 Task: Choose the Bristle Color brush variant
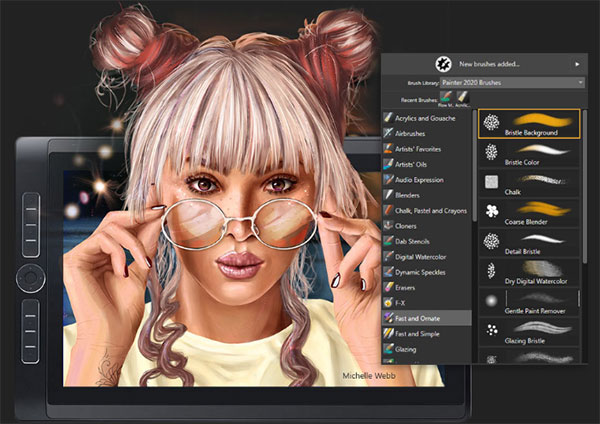click(x=529, y=153)
